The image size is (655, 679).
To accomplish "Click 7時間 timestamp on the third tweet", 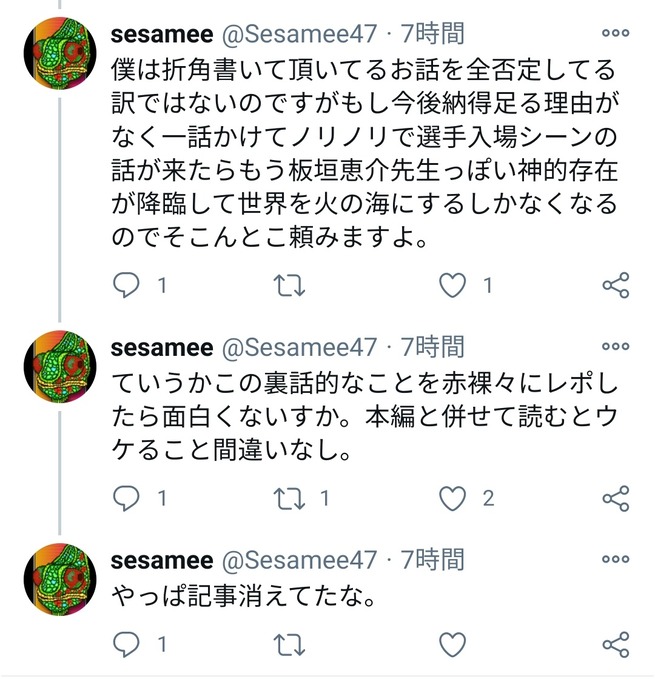I will (x=432, y=558).
